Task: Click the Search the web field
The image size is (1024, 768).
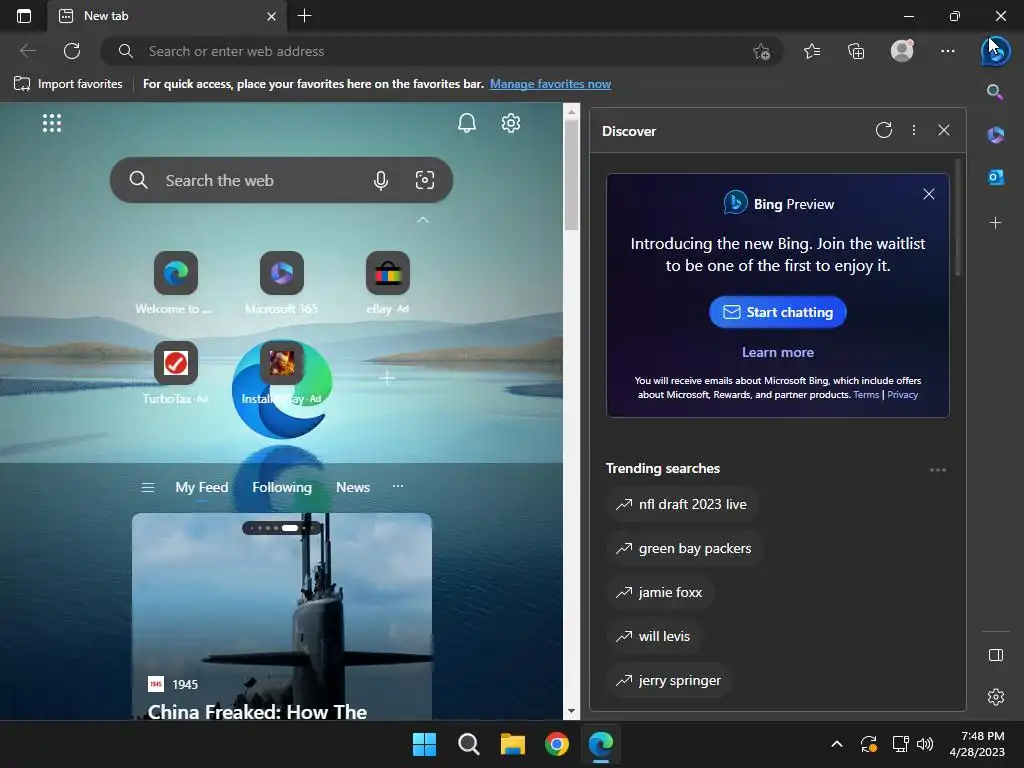Action: (x=281, y=180)
